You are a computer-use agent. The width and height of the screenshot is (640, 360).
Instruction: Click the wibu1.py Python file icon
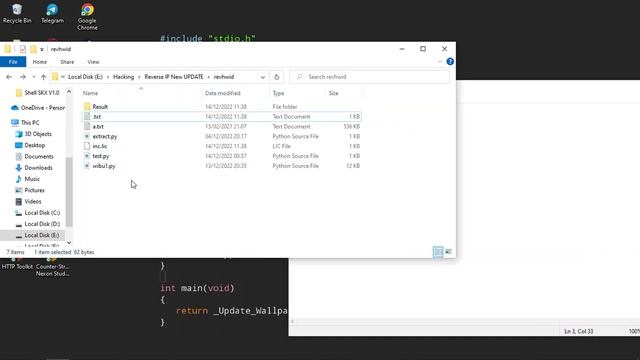[87, 166]
